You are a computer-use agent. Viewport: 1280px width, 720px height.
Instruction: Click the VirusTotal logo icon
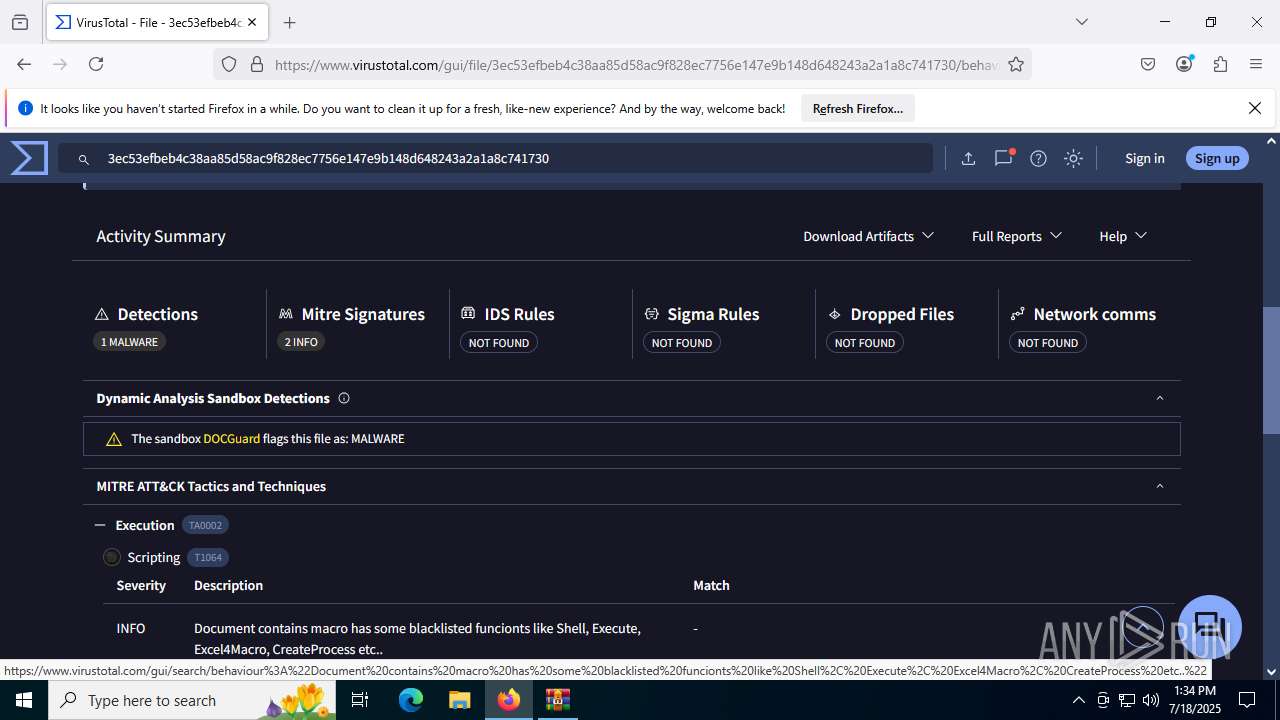(29, 158)
